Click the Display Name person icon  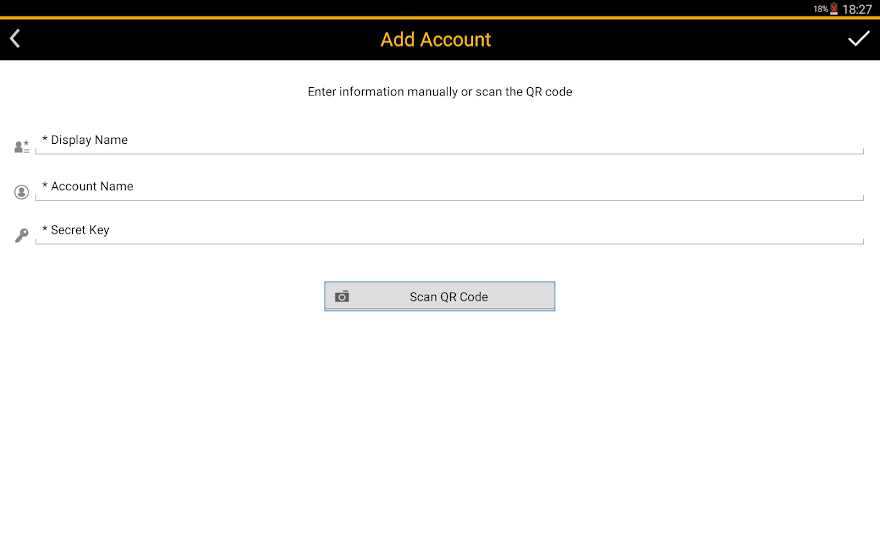[21, 147]
